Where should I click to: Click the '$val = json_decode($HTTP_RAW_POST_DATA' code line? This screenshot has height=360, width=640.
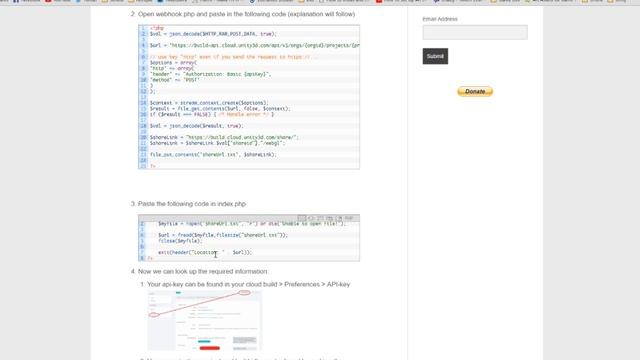[213, 34]
